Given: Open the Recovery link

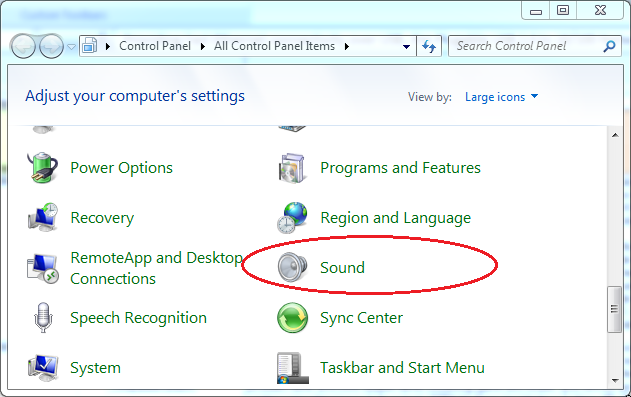Looking at the screenshot, I should (102, 218).
